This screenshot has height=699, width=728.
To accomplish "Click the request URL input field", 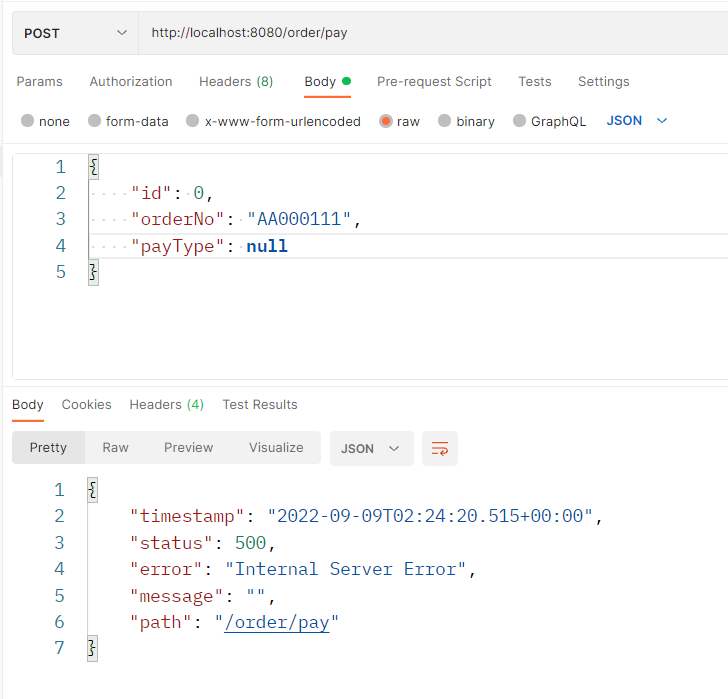I will pyautogui.click(x=430, y=33).
